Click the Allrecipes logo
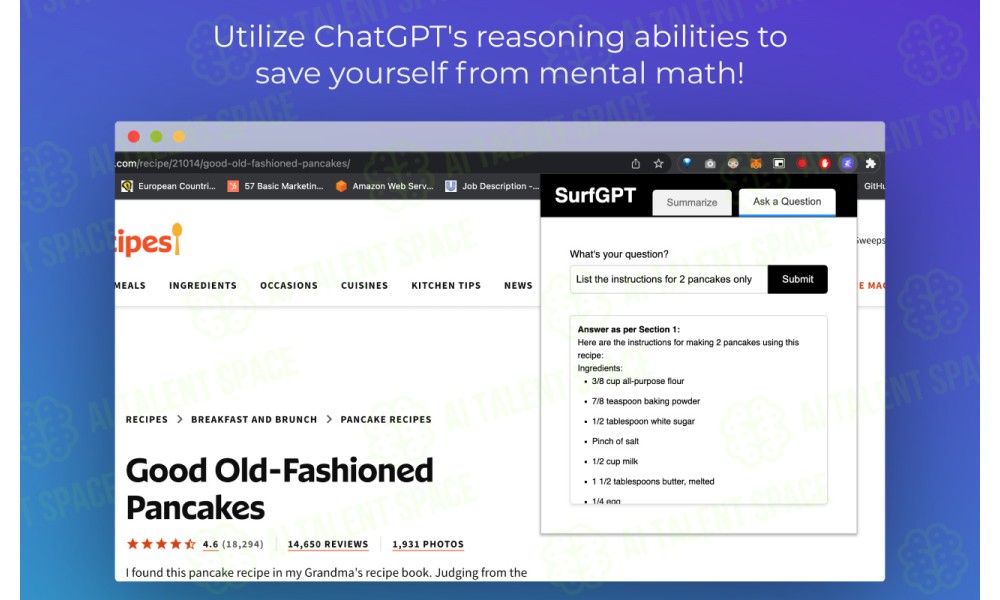 pos(149,241)
